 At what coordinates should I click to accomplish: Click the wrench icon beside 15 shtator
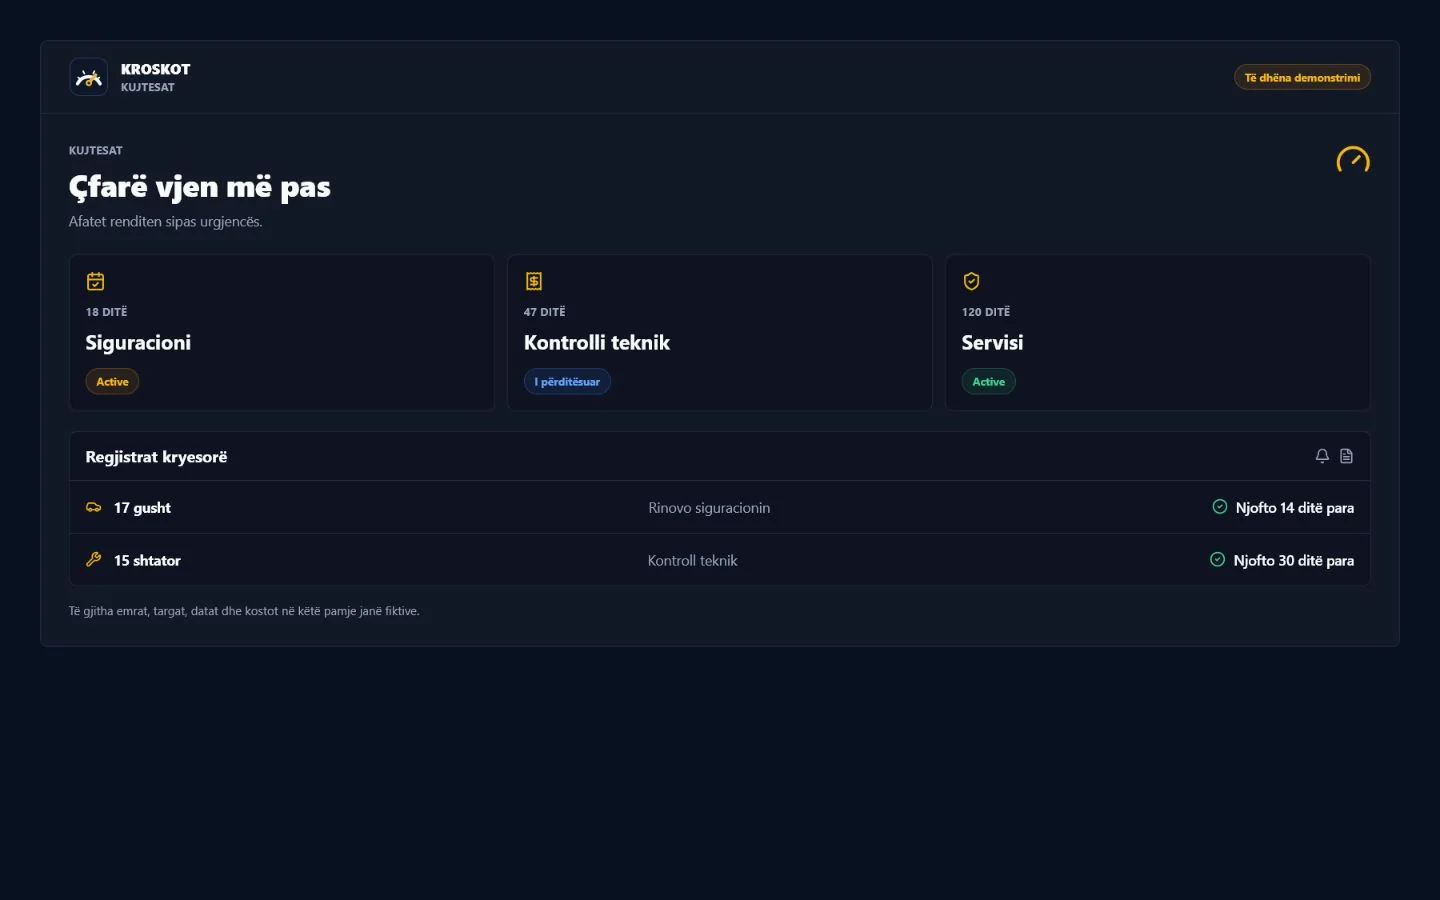(94, 560)
